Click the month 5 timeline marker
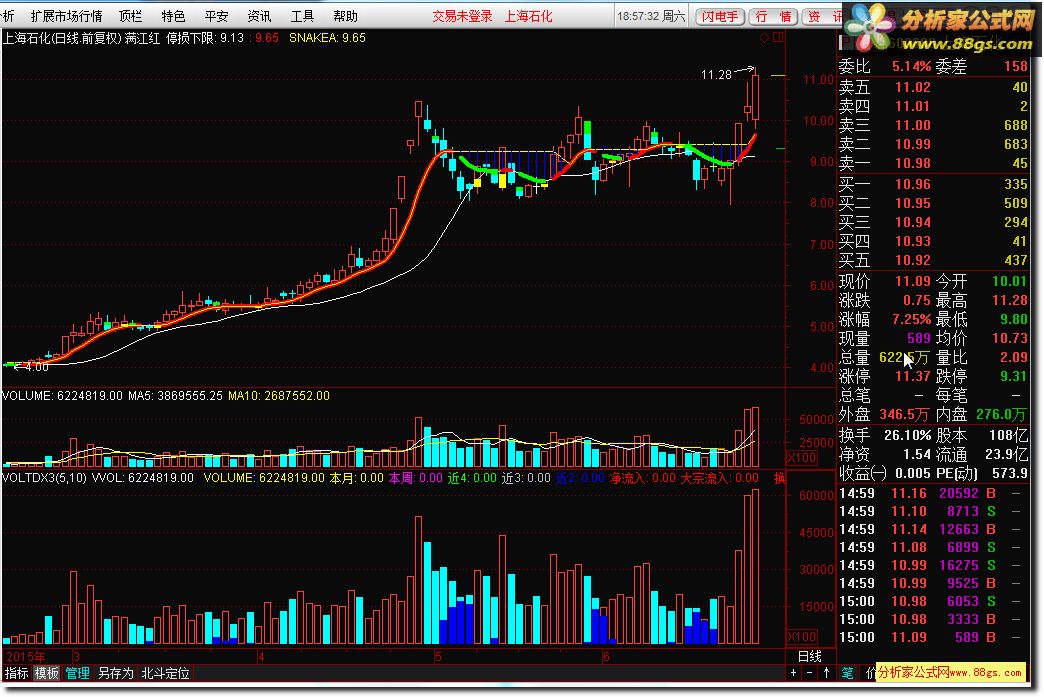The image size is (1044, 697). tap(438, 656)
